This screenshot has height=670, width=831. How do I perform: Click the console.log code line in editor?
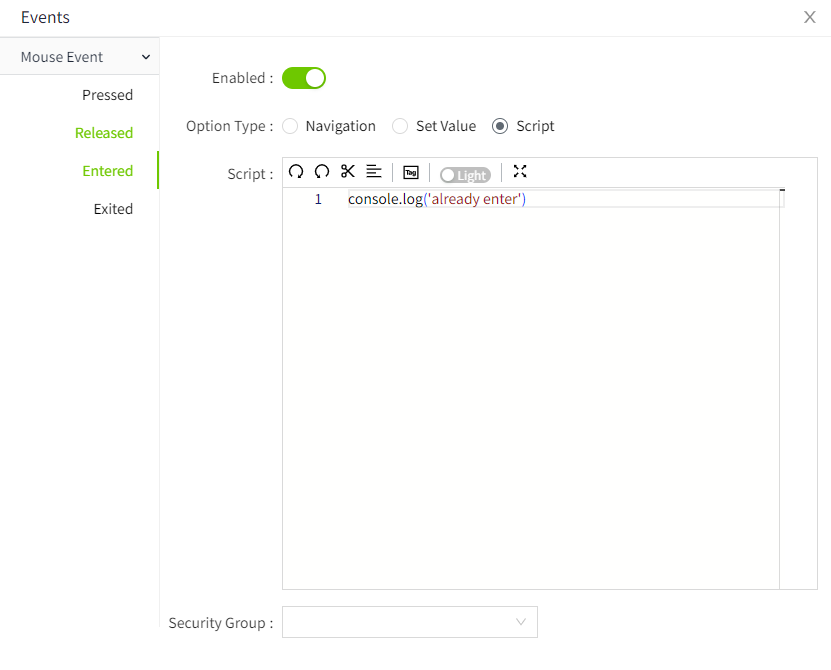coord(437,199)
